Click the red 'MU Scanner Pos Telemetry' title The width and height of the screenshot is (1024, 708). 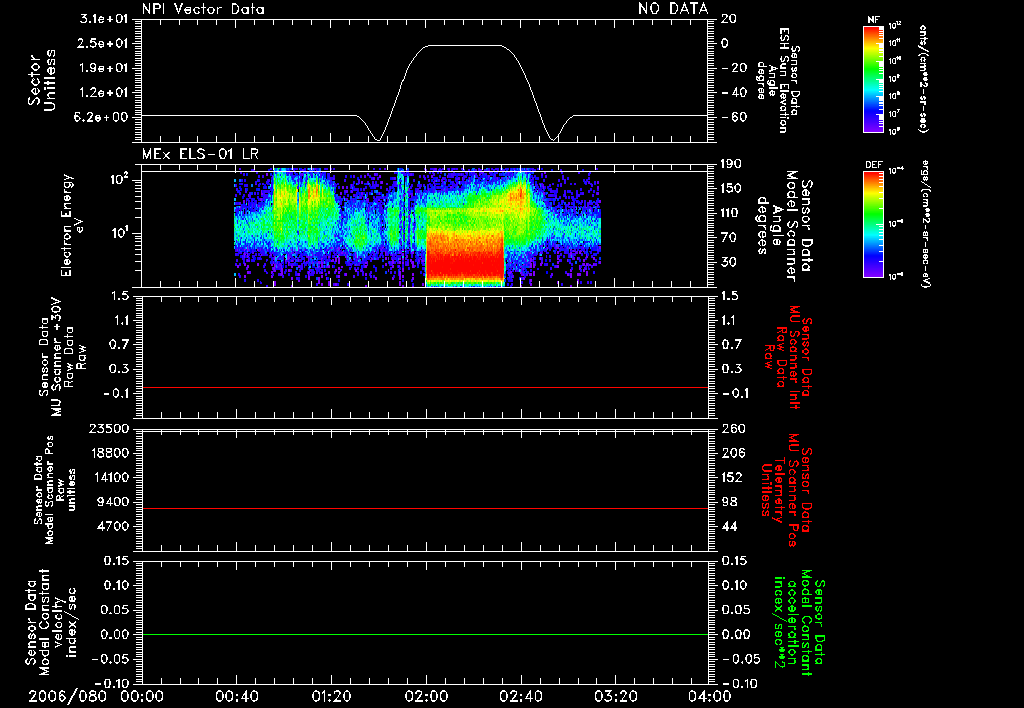786,490
